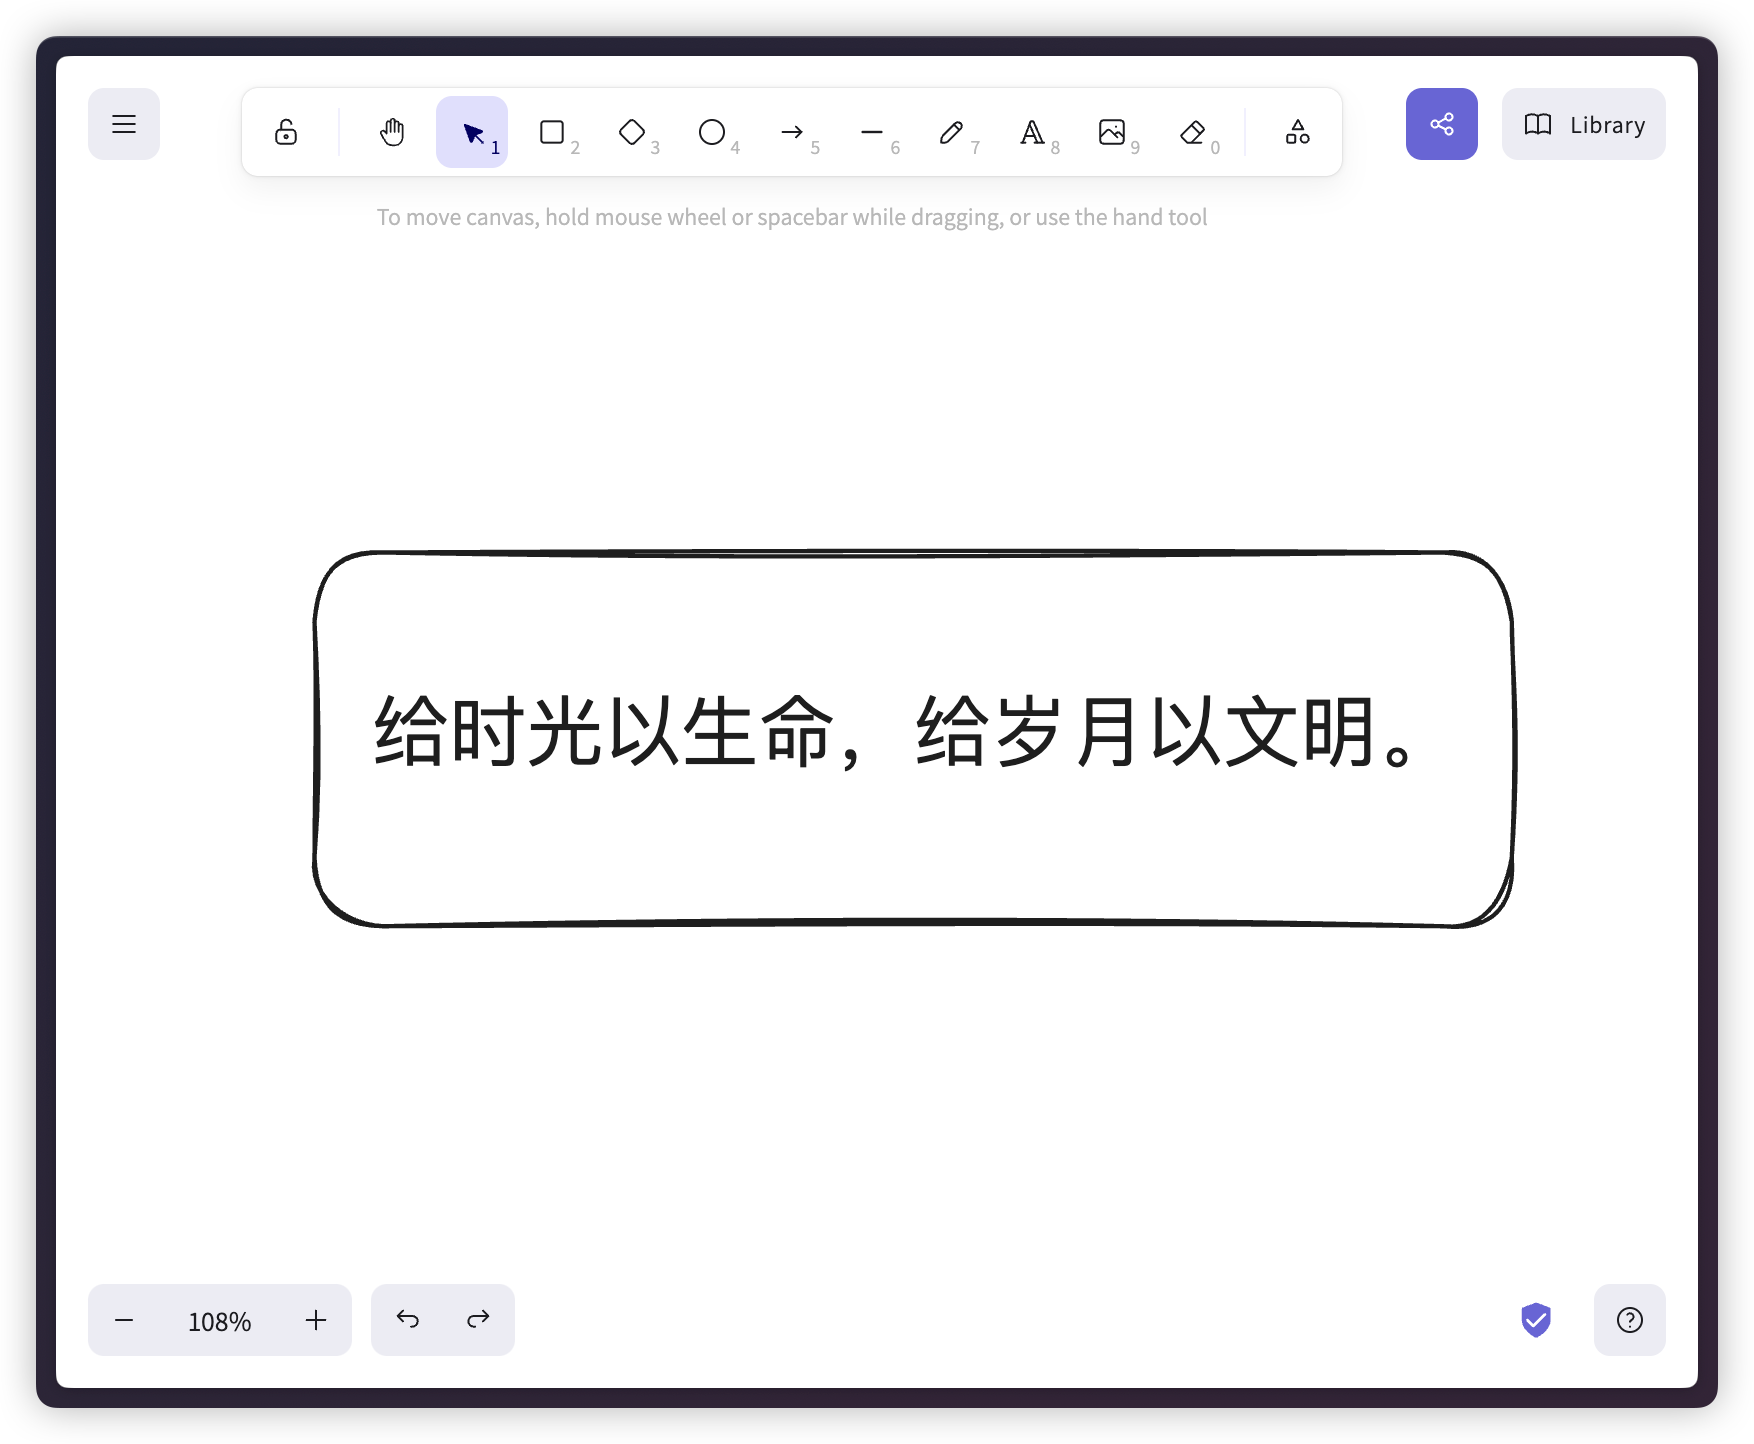Screen dimensions: 1754x1444
Task: Toggle keep selected tool active lock
Action: point(286,131)
